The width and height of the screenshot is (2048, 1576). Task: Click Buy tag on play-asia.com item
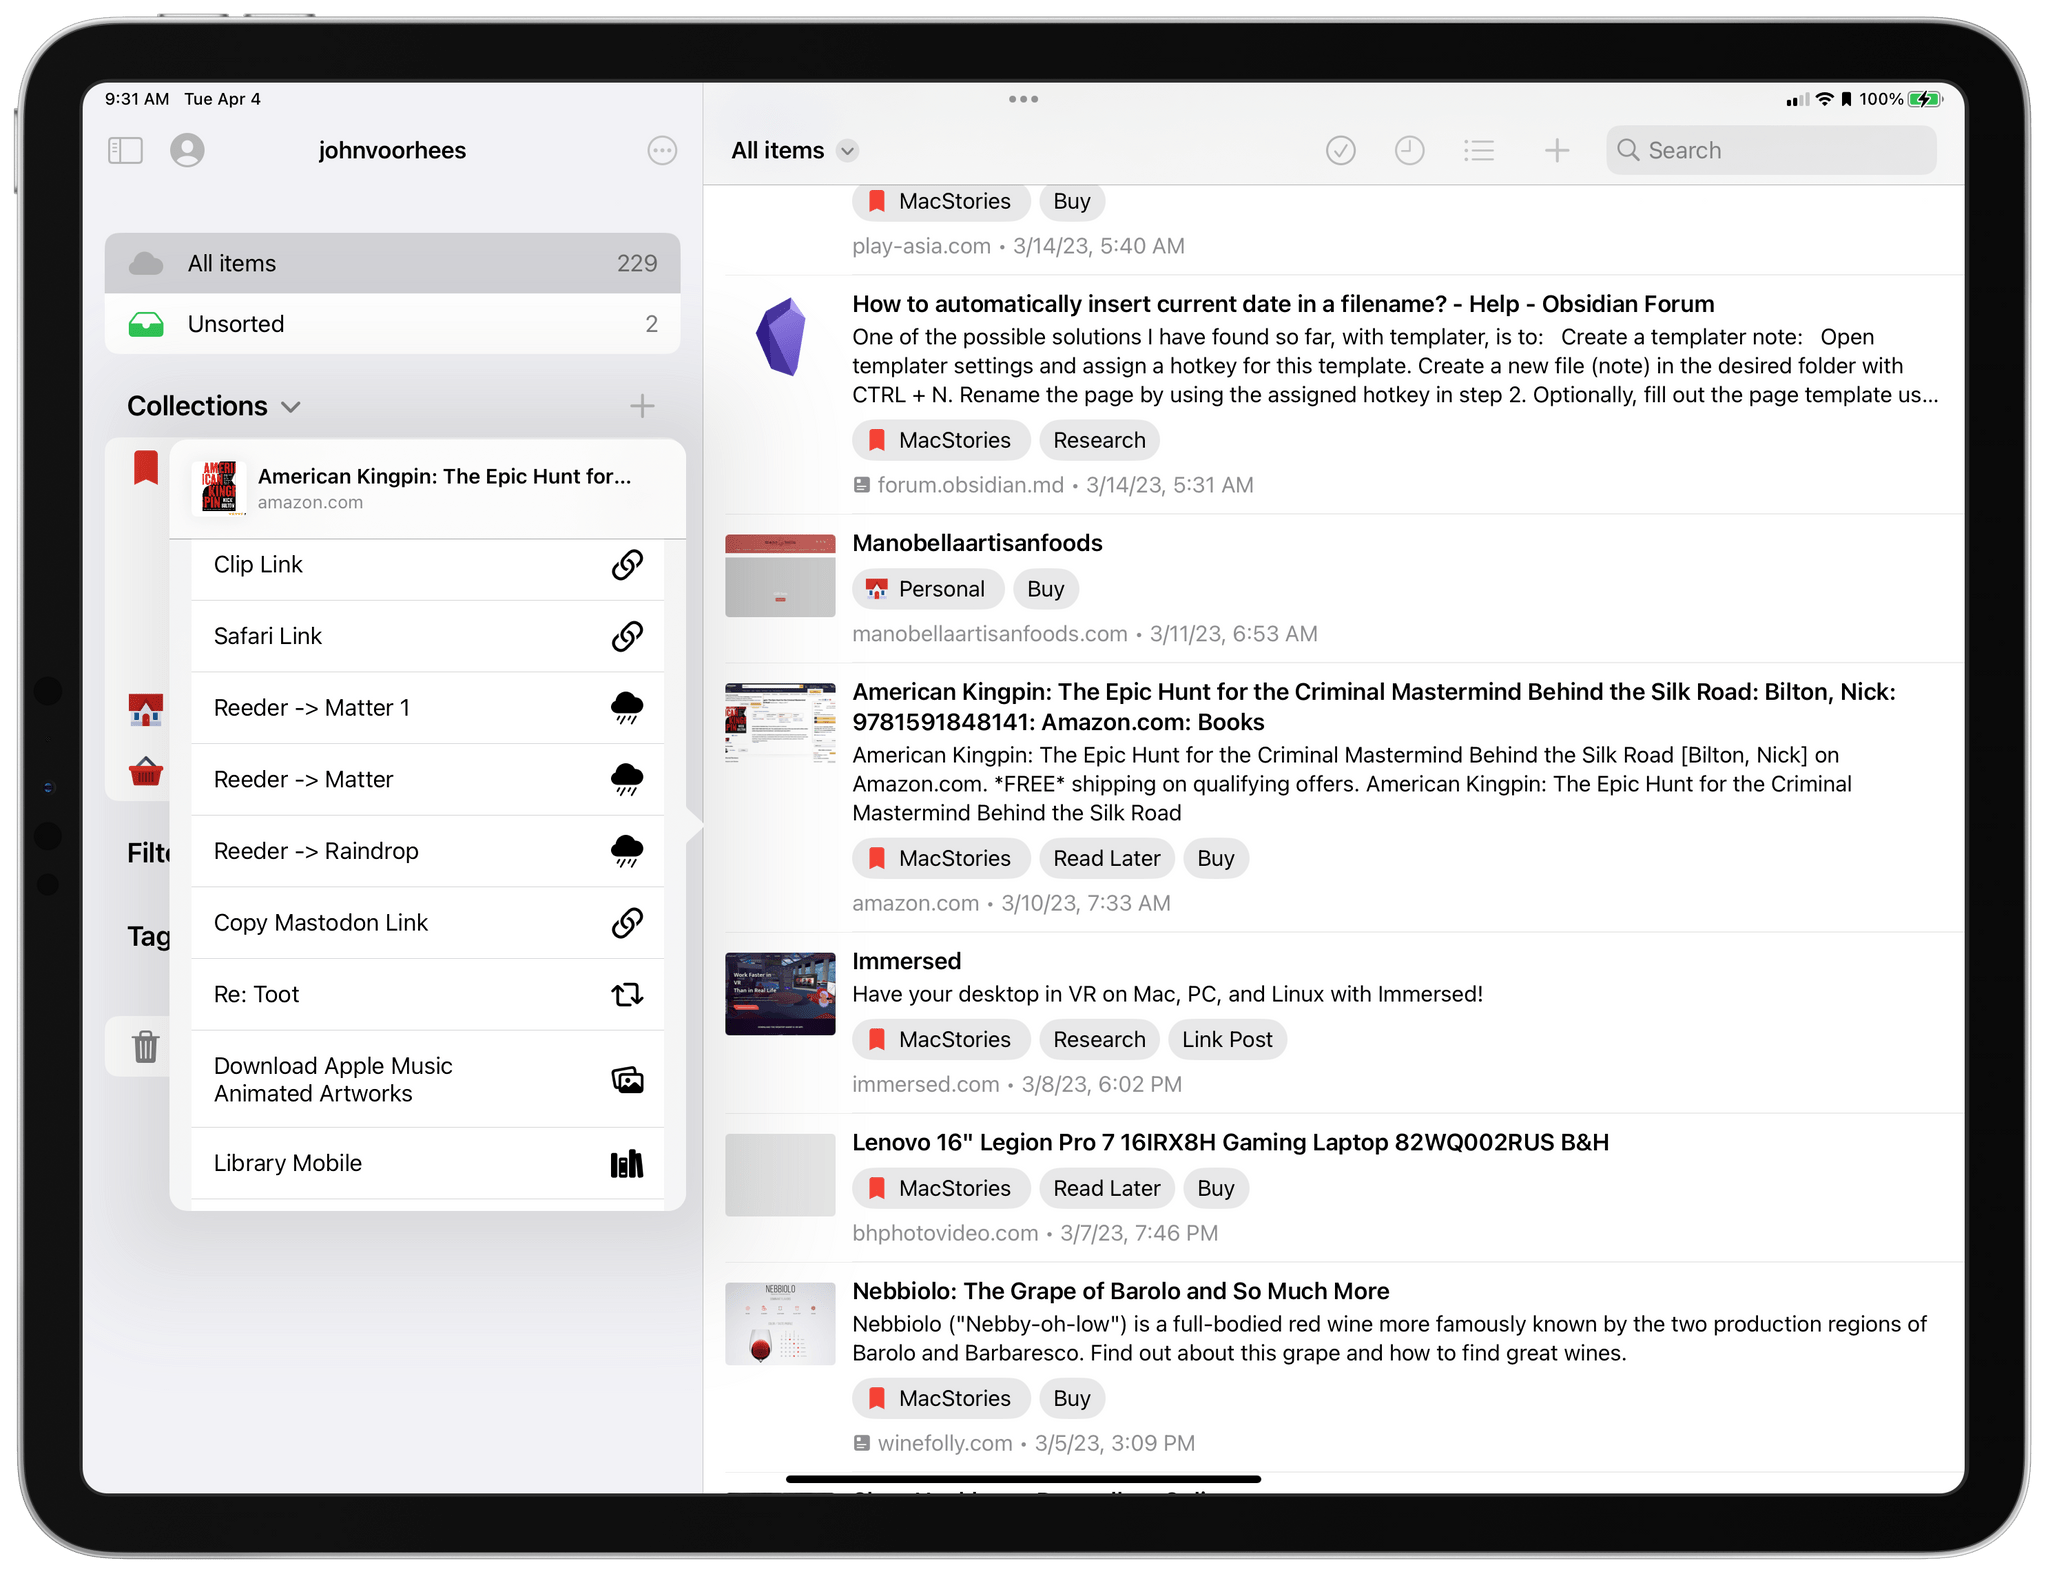click(1071, 201)
